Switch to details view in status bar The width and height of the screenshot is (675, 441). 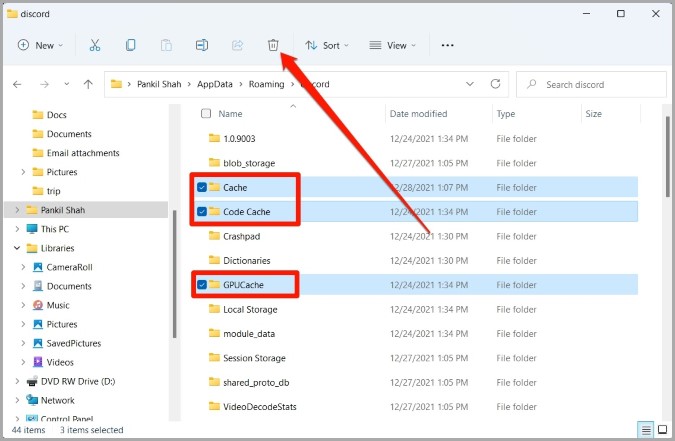coord(646,430)
